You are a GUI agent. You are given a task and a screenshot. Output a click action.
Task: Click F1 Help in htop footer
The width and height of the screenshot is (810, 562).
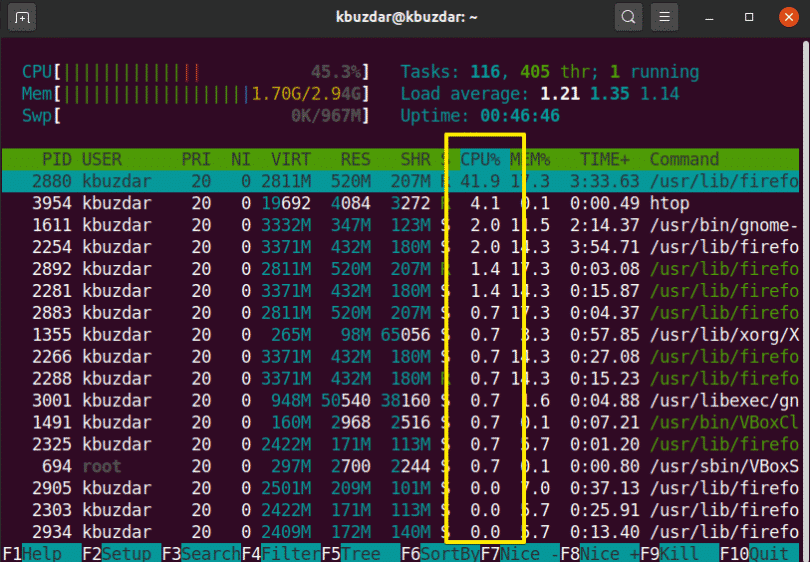pyautogui.click(x=42, y=553)
